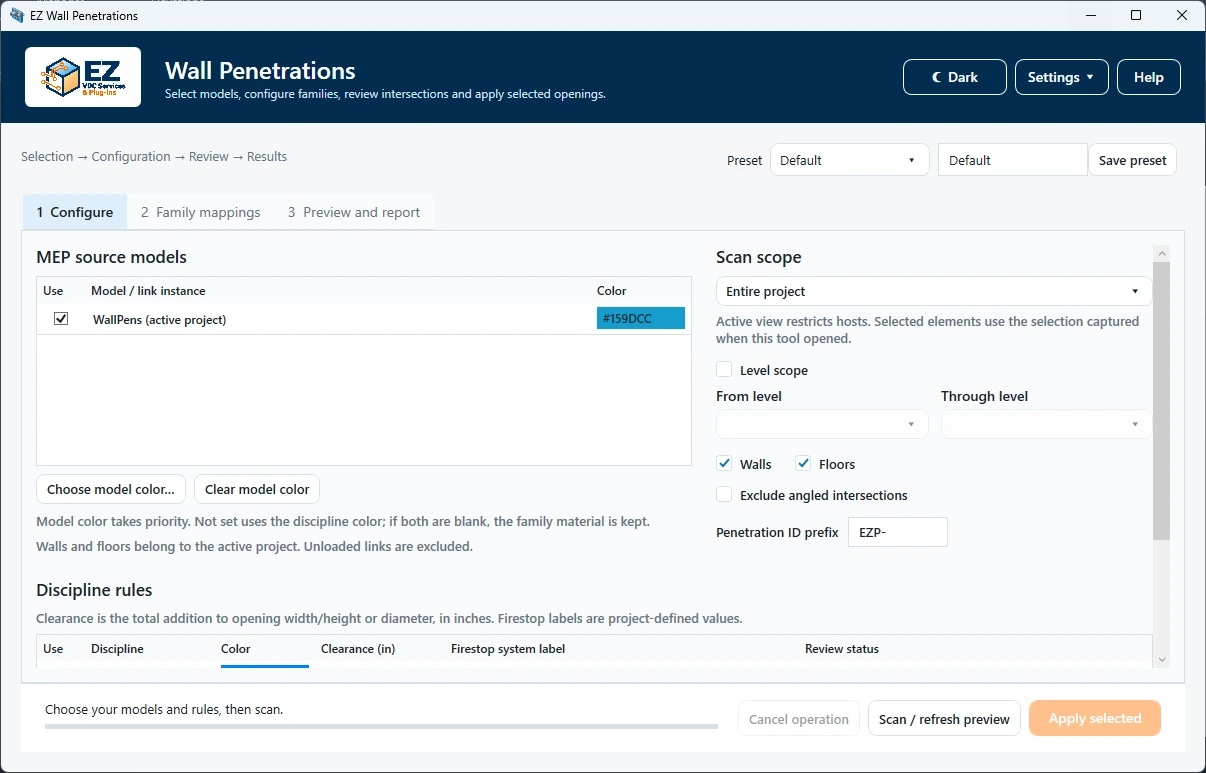The image size is (1206, 773).
Task: Expand the Scan scope Entire project dropdown
Action: (x=933, y=291)
